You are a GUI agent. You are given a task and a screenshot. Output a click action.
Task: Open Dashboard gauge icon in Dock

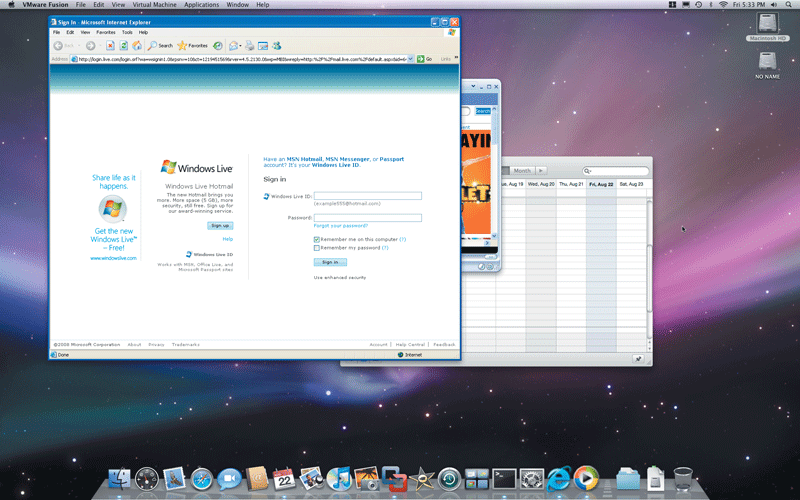tap(147, 479)
